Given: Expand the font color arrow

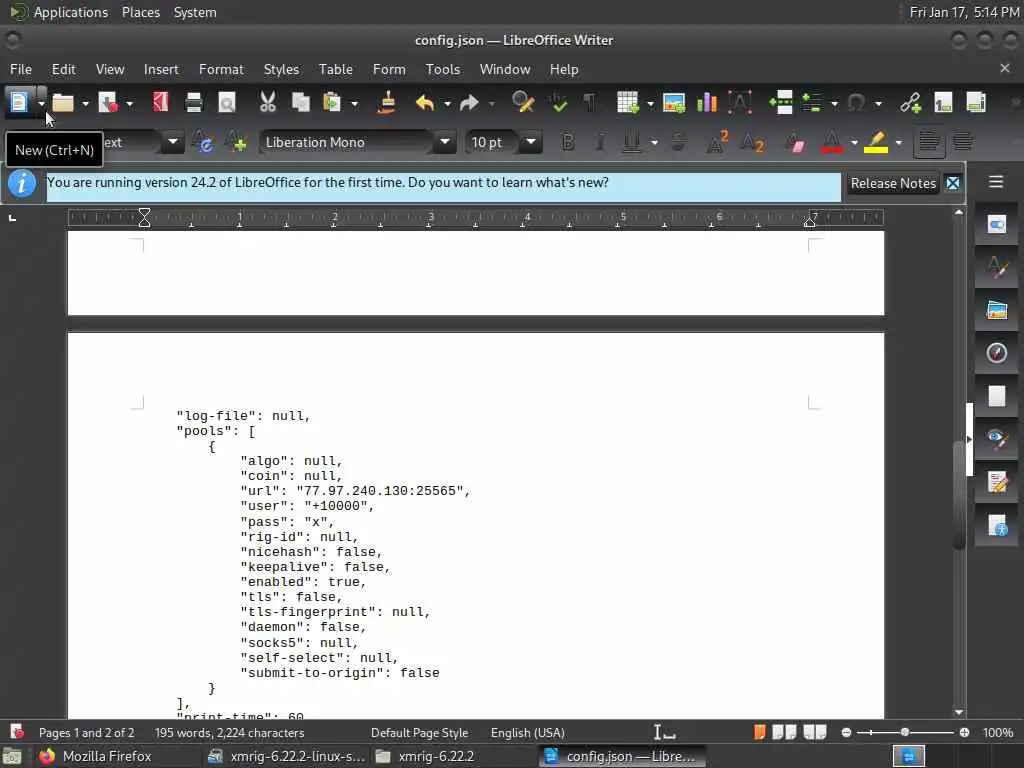Looking at the screenshot, I should (854, 142).
